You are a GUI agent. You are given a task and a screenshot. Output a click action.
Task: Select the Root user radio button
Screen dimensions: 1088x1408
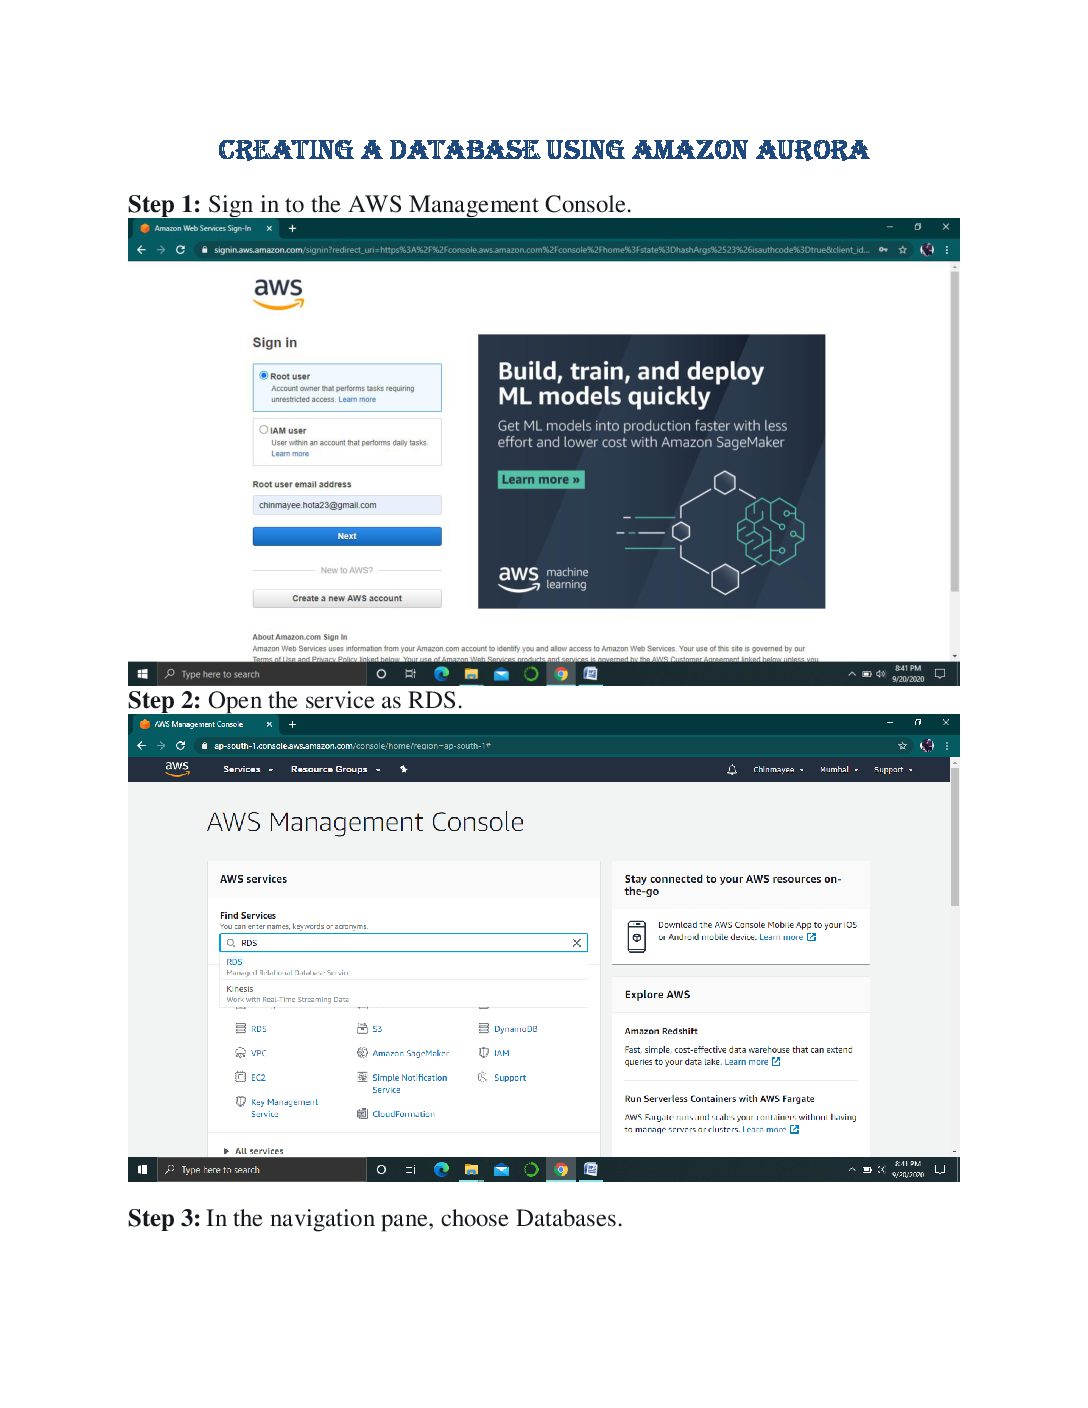pos(264,376)
